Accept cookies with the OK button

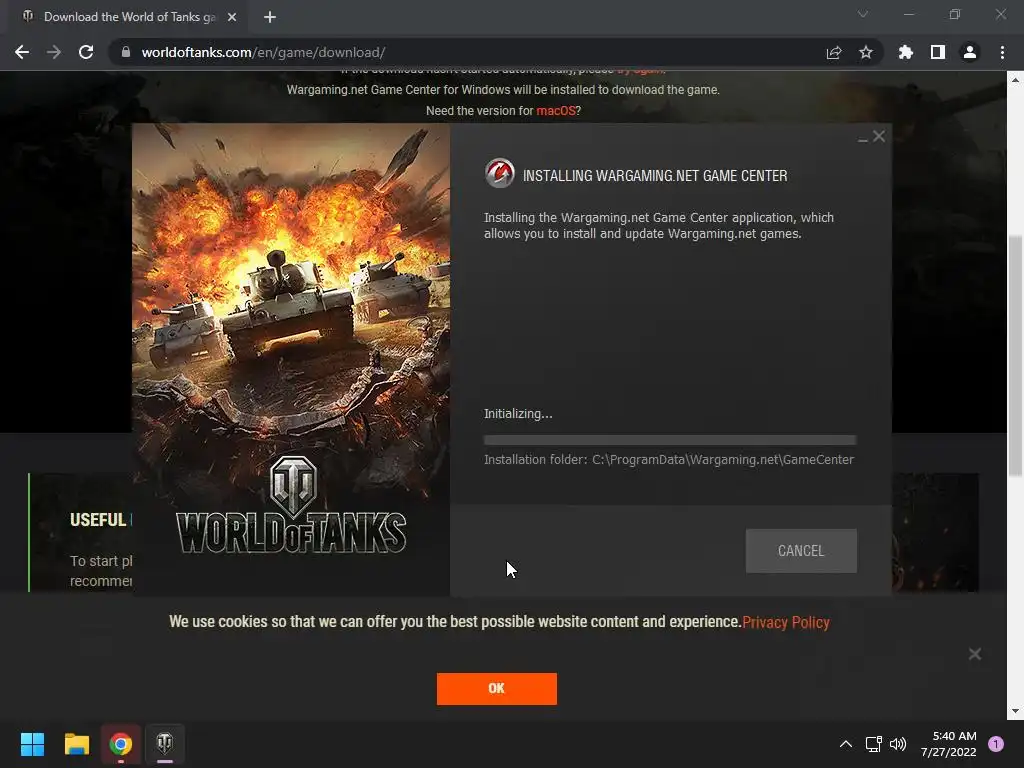coord(497,688)
